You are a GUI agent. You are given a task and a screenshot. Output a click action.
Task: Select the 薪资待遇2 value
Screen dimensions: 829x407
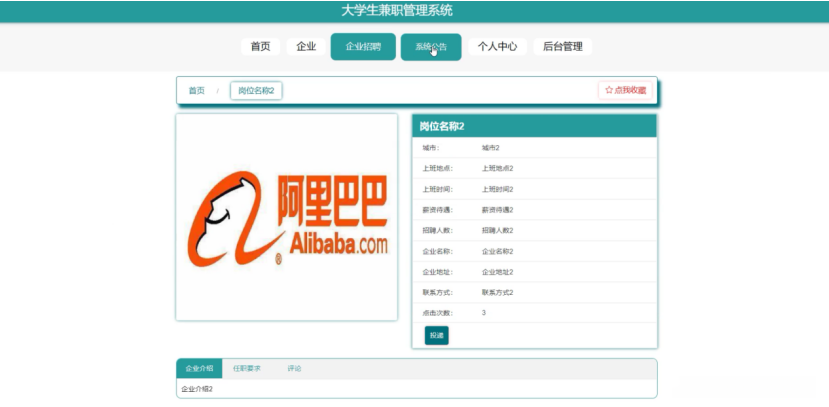click(x=498, y=210)
